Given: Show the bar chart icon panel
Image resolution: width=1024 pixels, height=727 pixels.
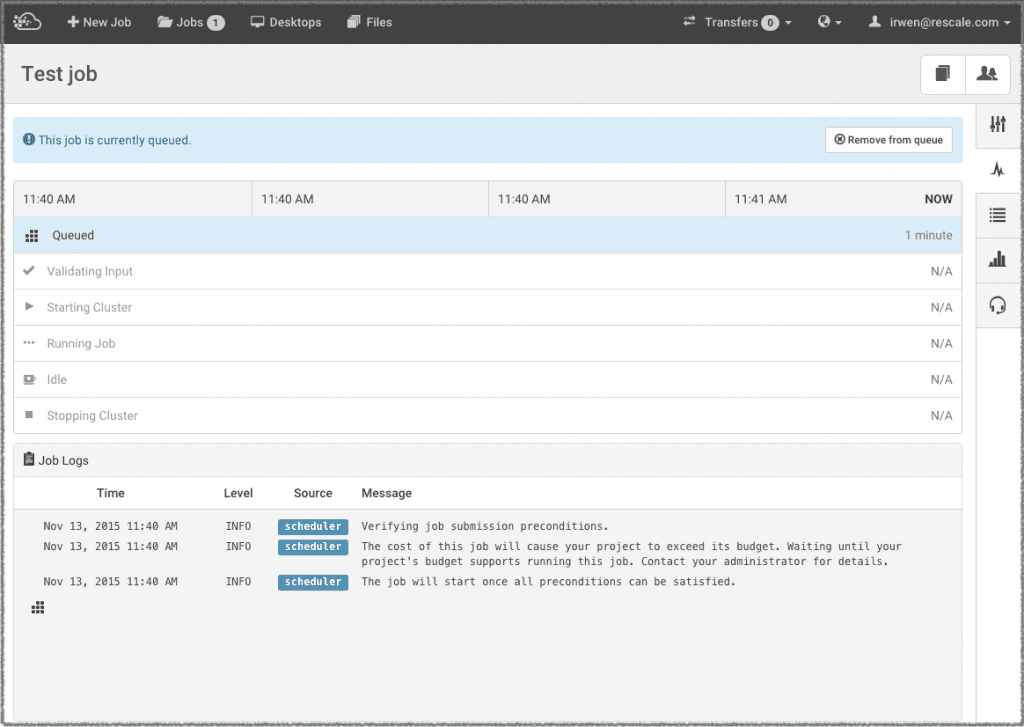Looking at the screenshot, I should tap(996, 259).
